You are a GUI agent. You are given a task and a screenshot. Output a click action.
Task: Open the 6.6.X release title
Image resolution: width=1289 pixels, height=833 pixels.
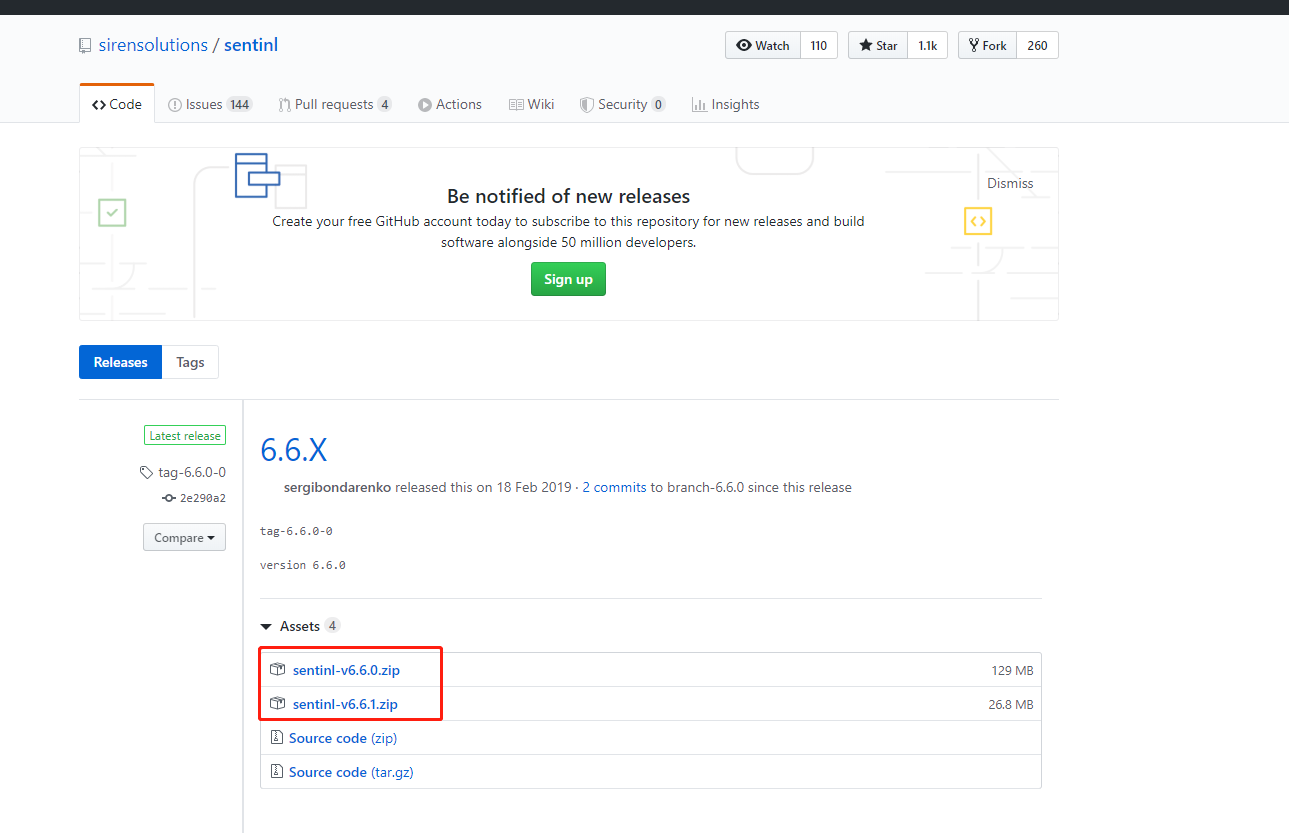point(294,450)
